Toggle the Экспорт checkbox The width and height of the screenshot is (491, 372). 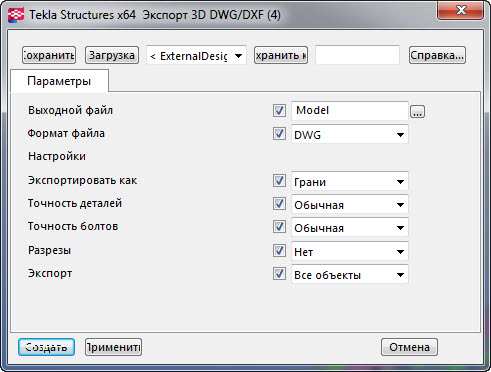click(279, 274)
